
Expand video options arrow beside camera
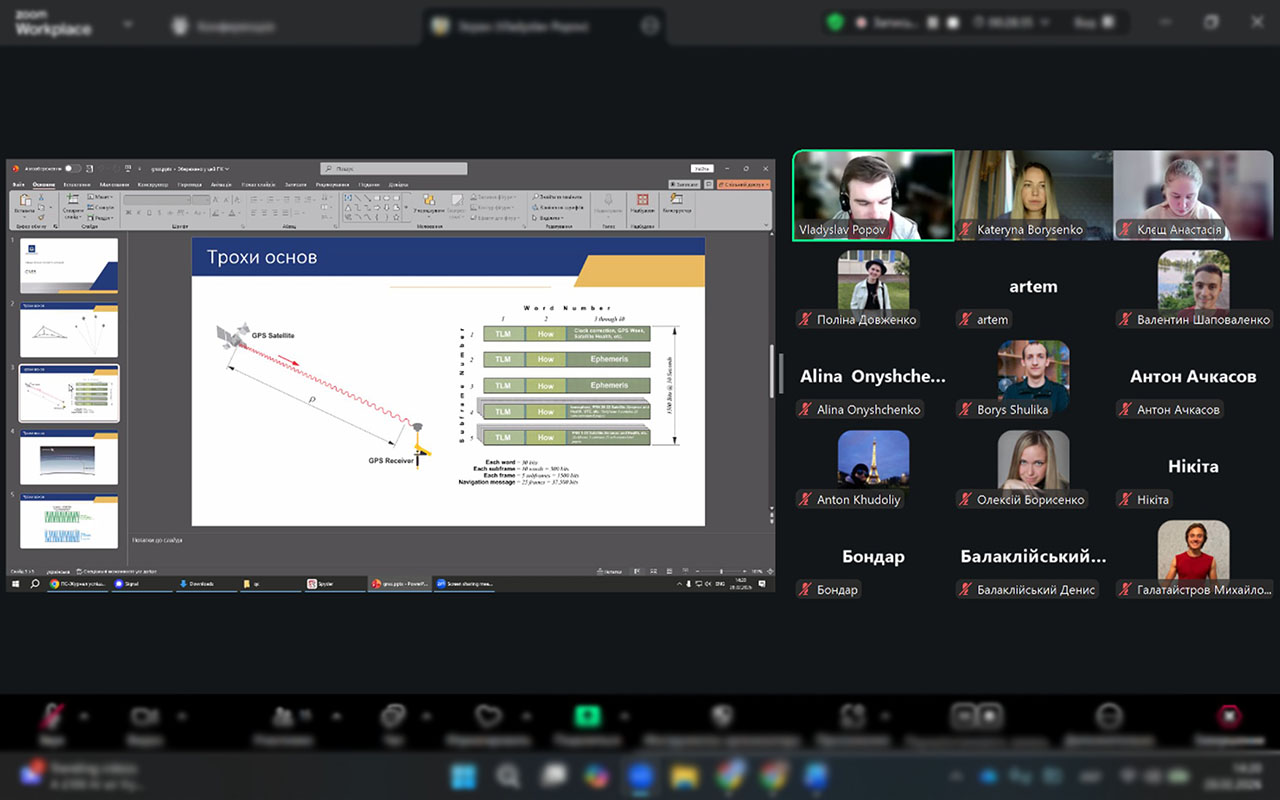click(182, 716)
